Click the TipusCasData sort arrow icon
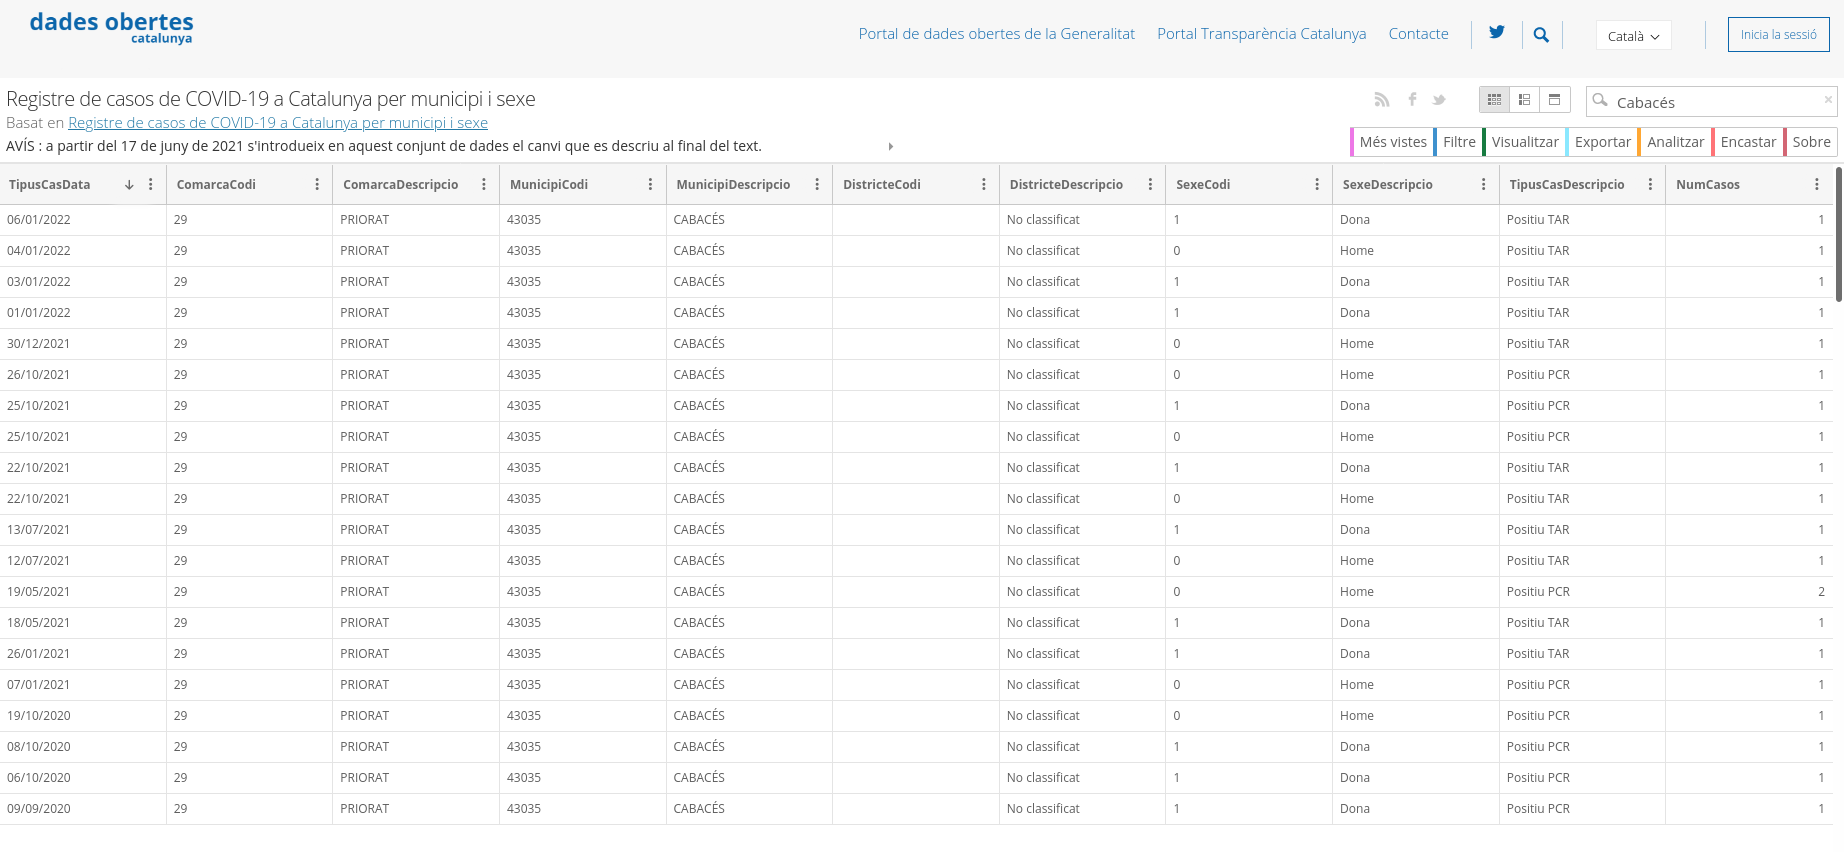The height and width of the screenshot is (852, 1844). (x=129, y=185)
